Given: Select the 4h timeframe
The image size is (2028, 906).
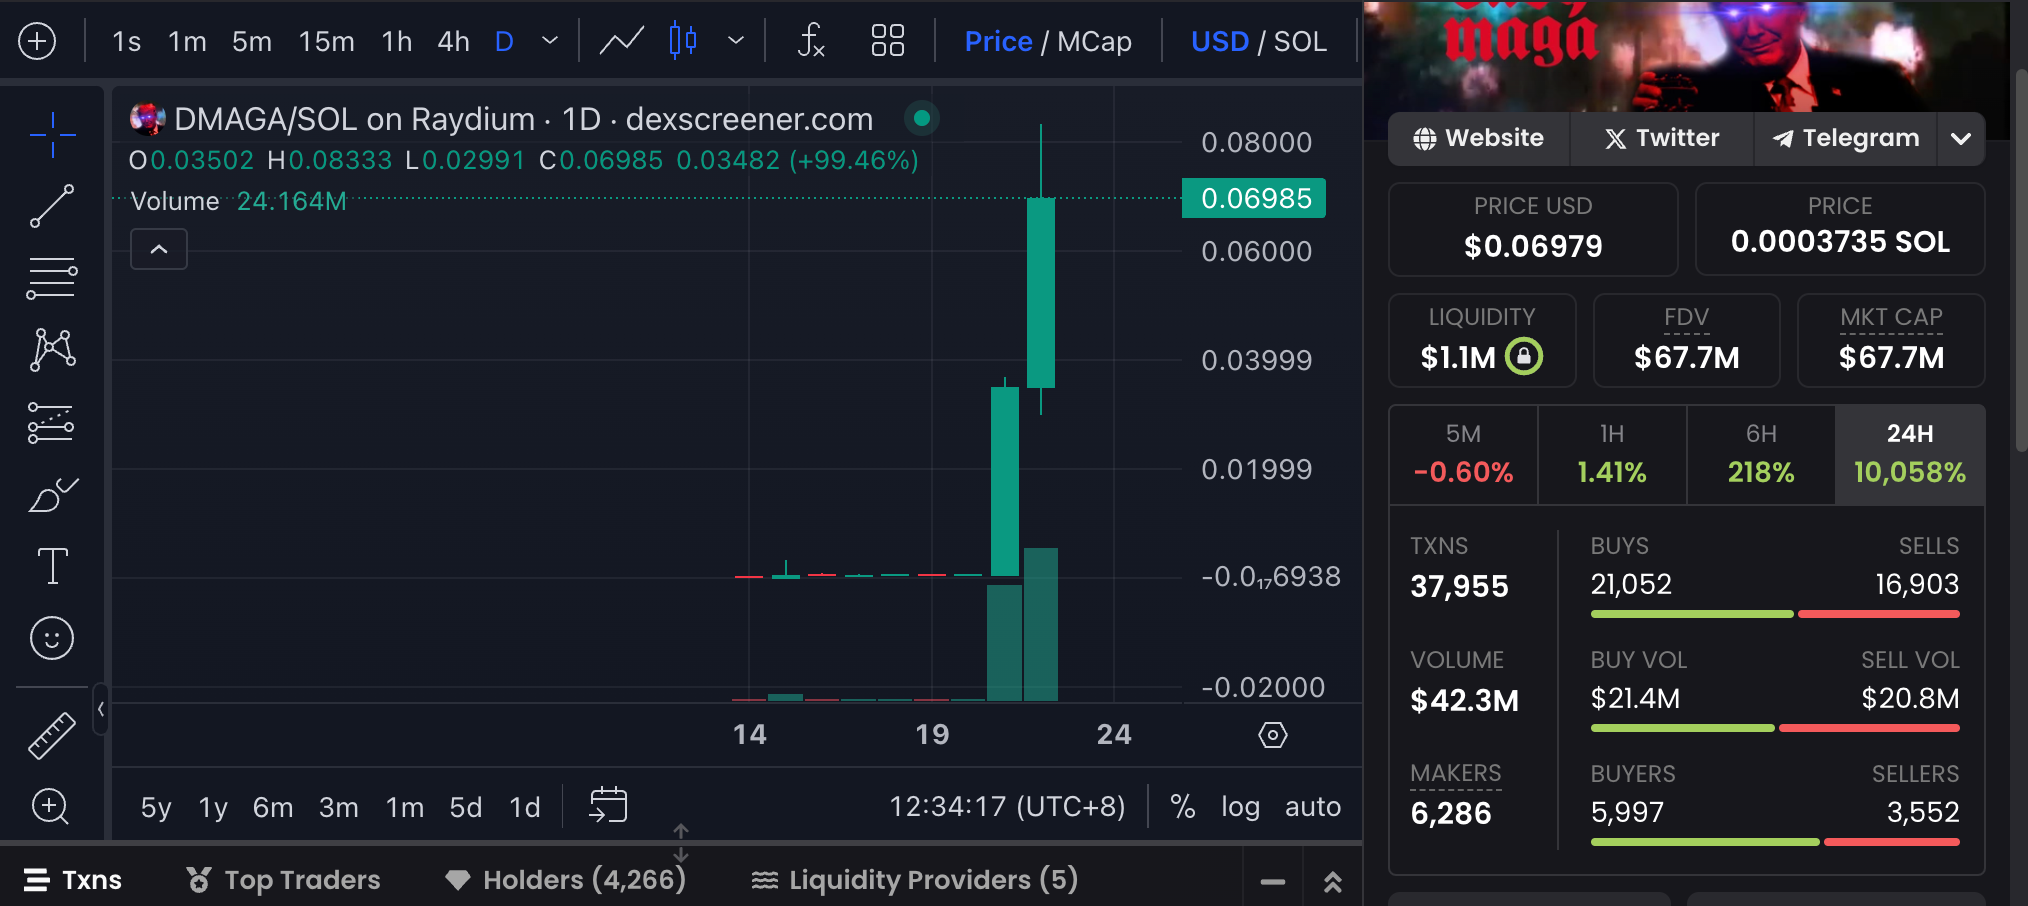Looking at the screenshot, I should (453, 41).
